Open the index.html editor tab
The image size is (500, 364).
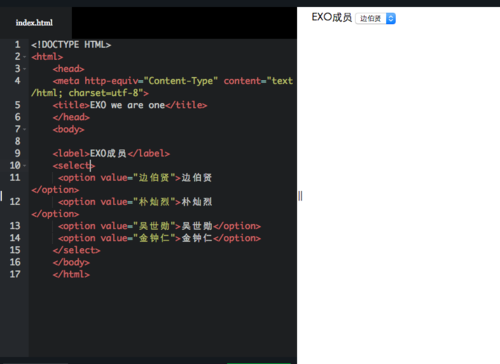point(34,23)
